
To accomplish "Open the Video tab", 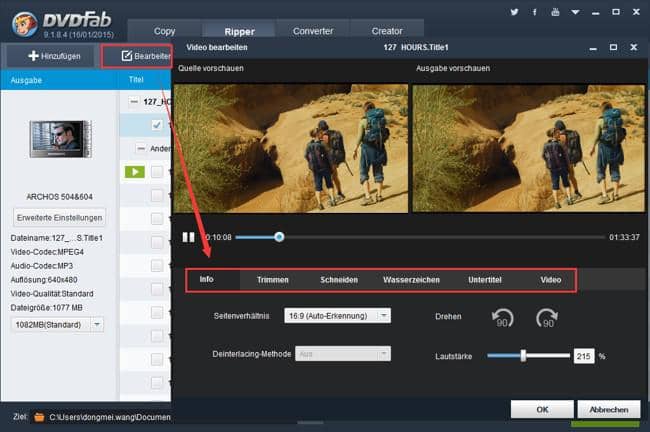I will (x=551, y=280).
